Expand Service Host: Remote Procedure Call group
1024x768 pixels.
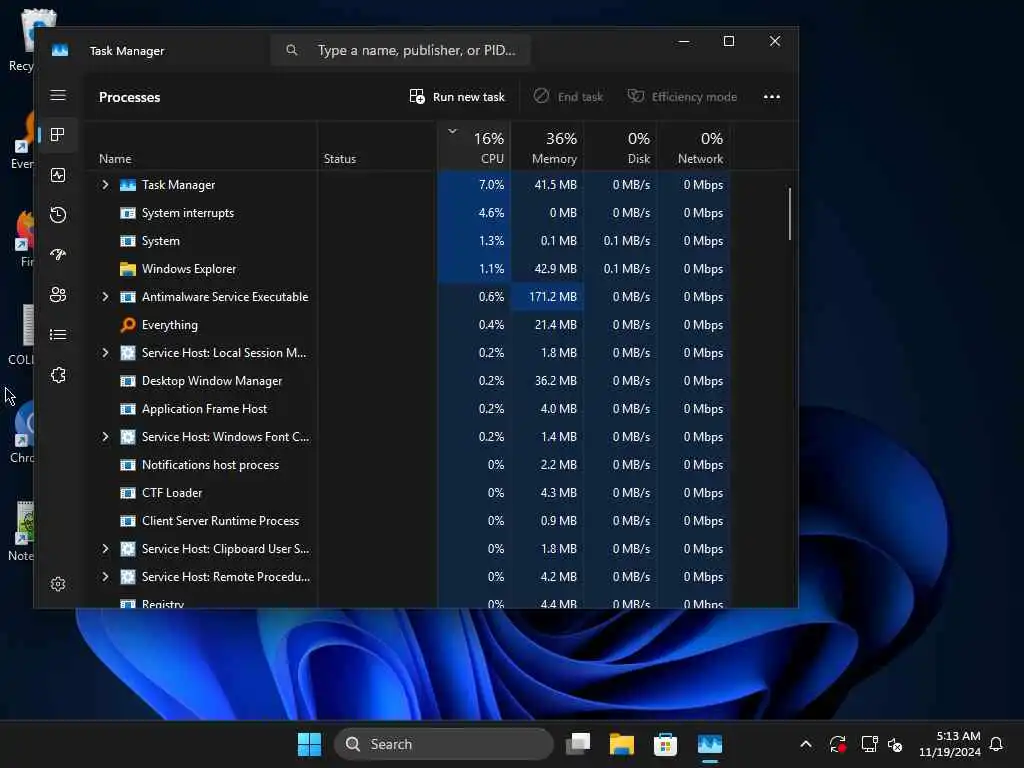tap(105, 577)
